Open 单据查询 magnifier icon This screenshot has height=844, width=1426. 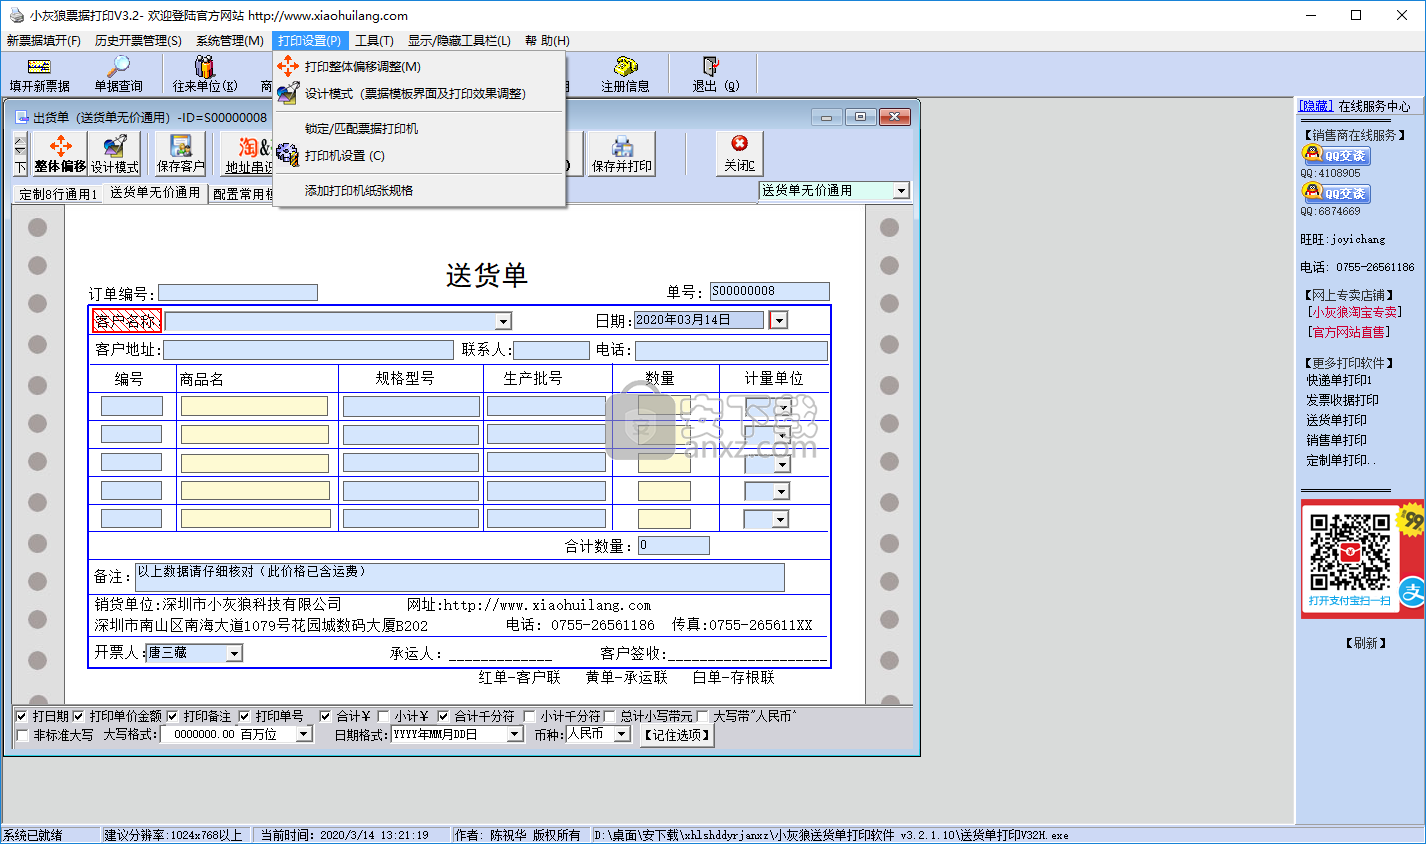[x=118, y=75]
